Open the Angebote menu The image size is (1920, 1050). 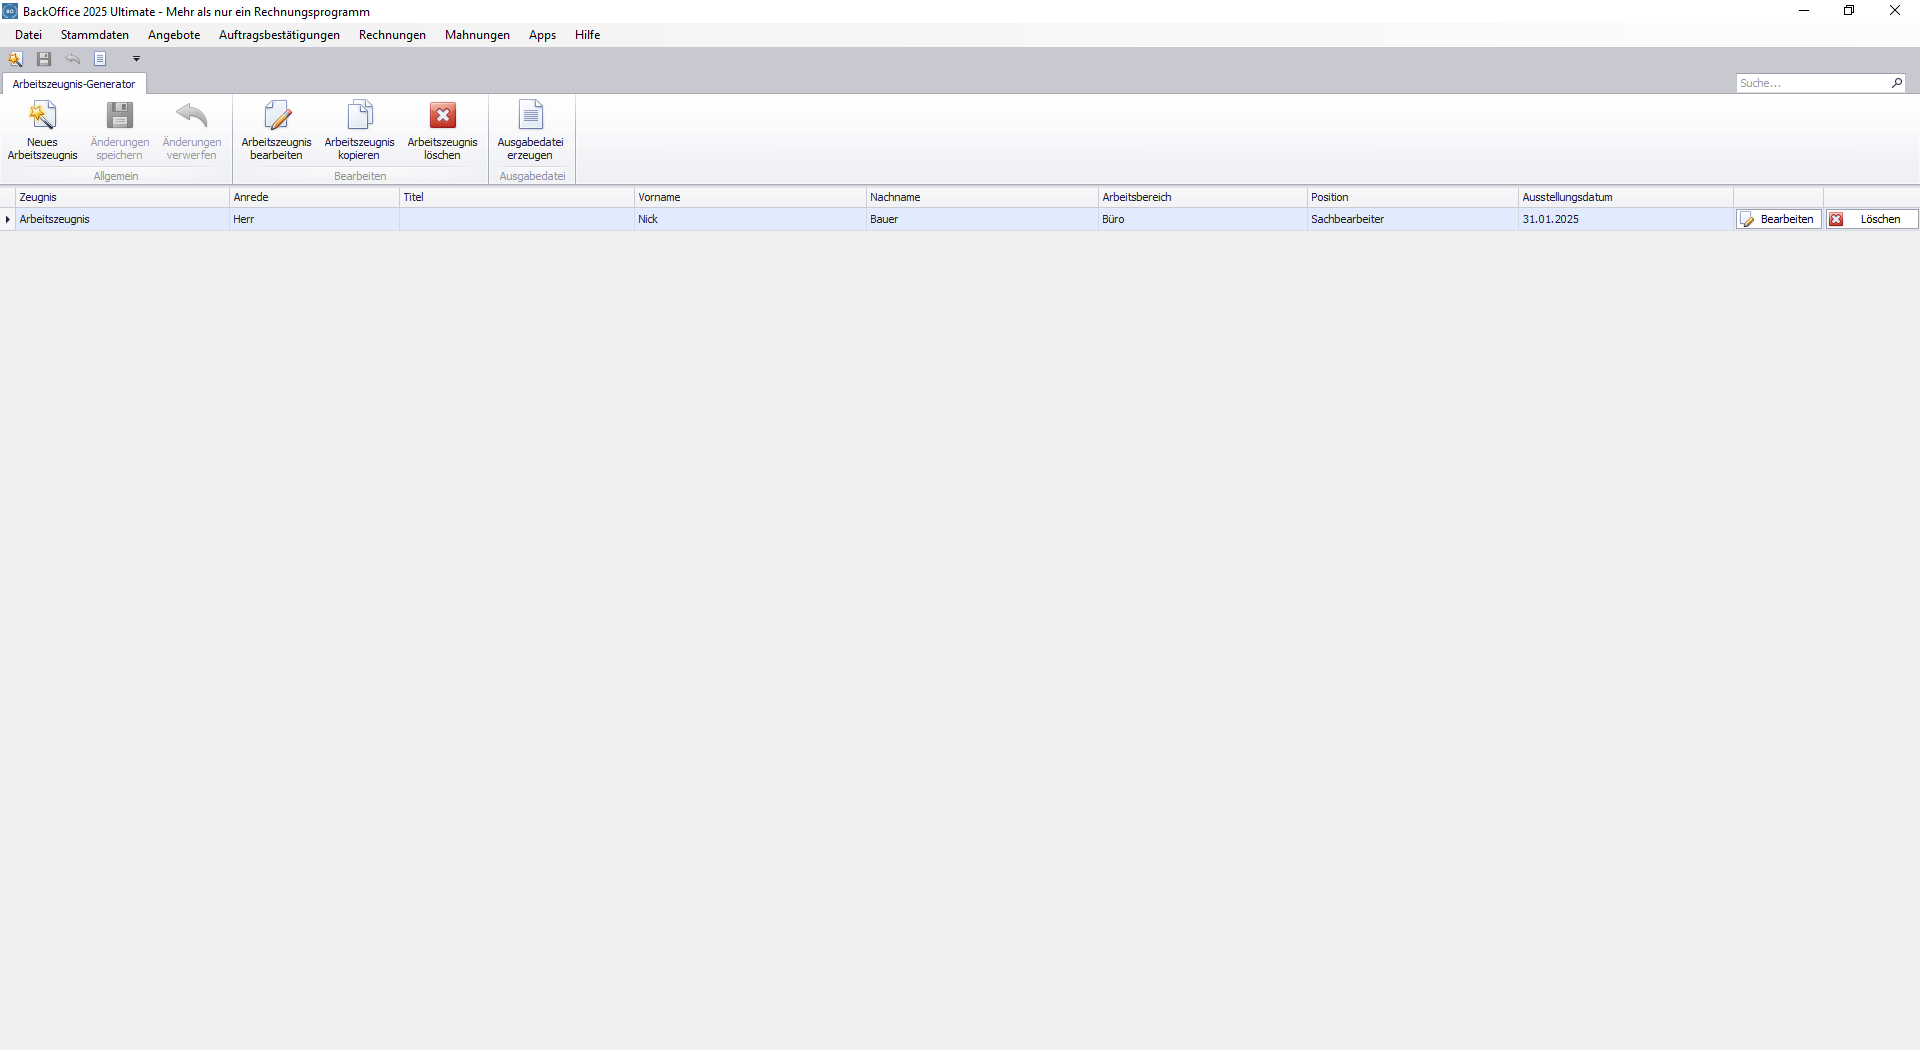174,35
